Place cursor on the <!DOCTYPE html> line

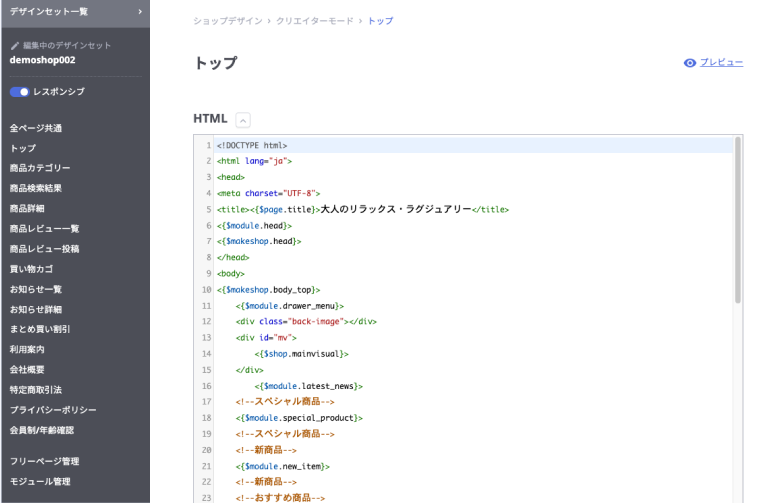[252, 145]
